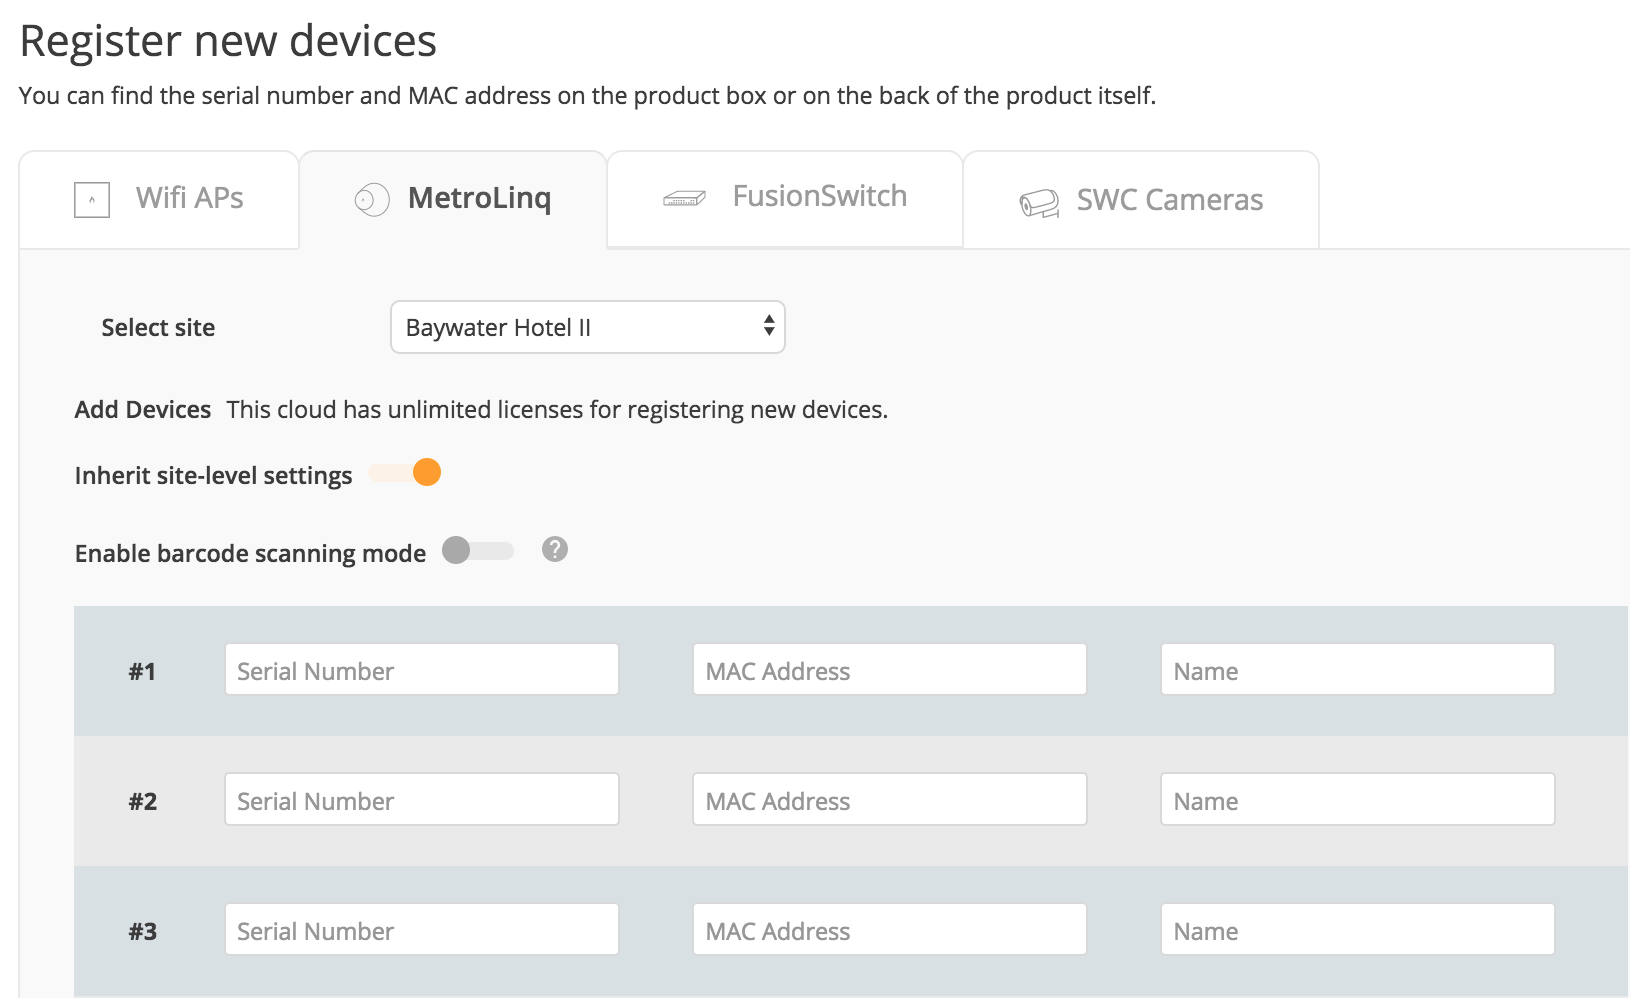Select the MetroLinq tab label
This screenshot has height=998, width=1630.
tap(479, 198)
